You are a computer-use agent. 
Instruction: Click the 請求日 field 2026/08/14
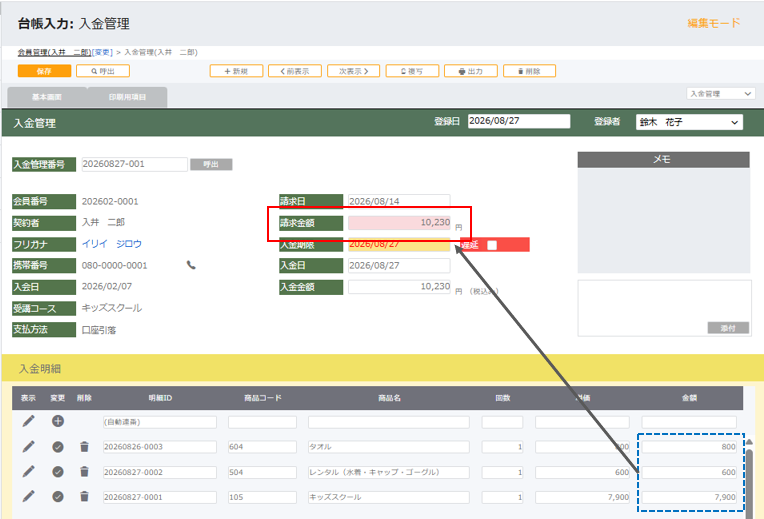(399, 201)
